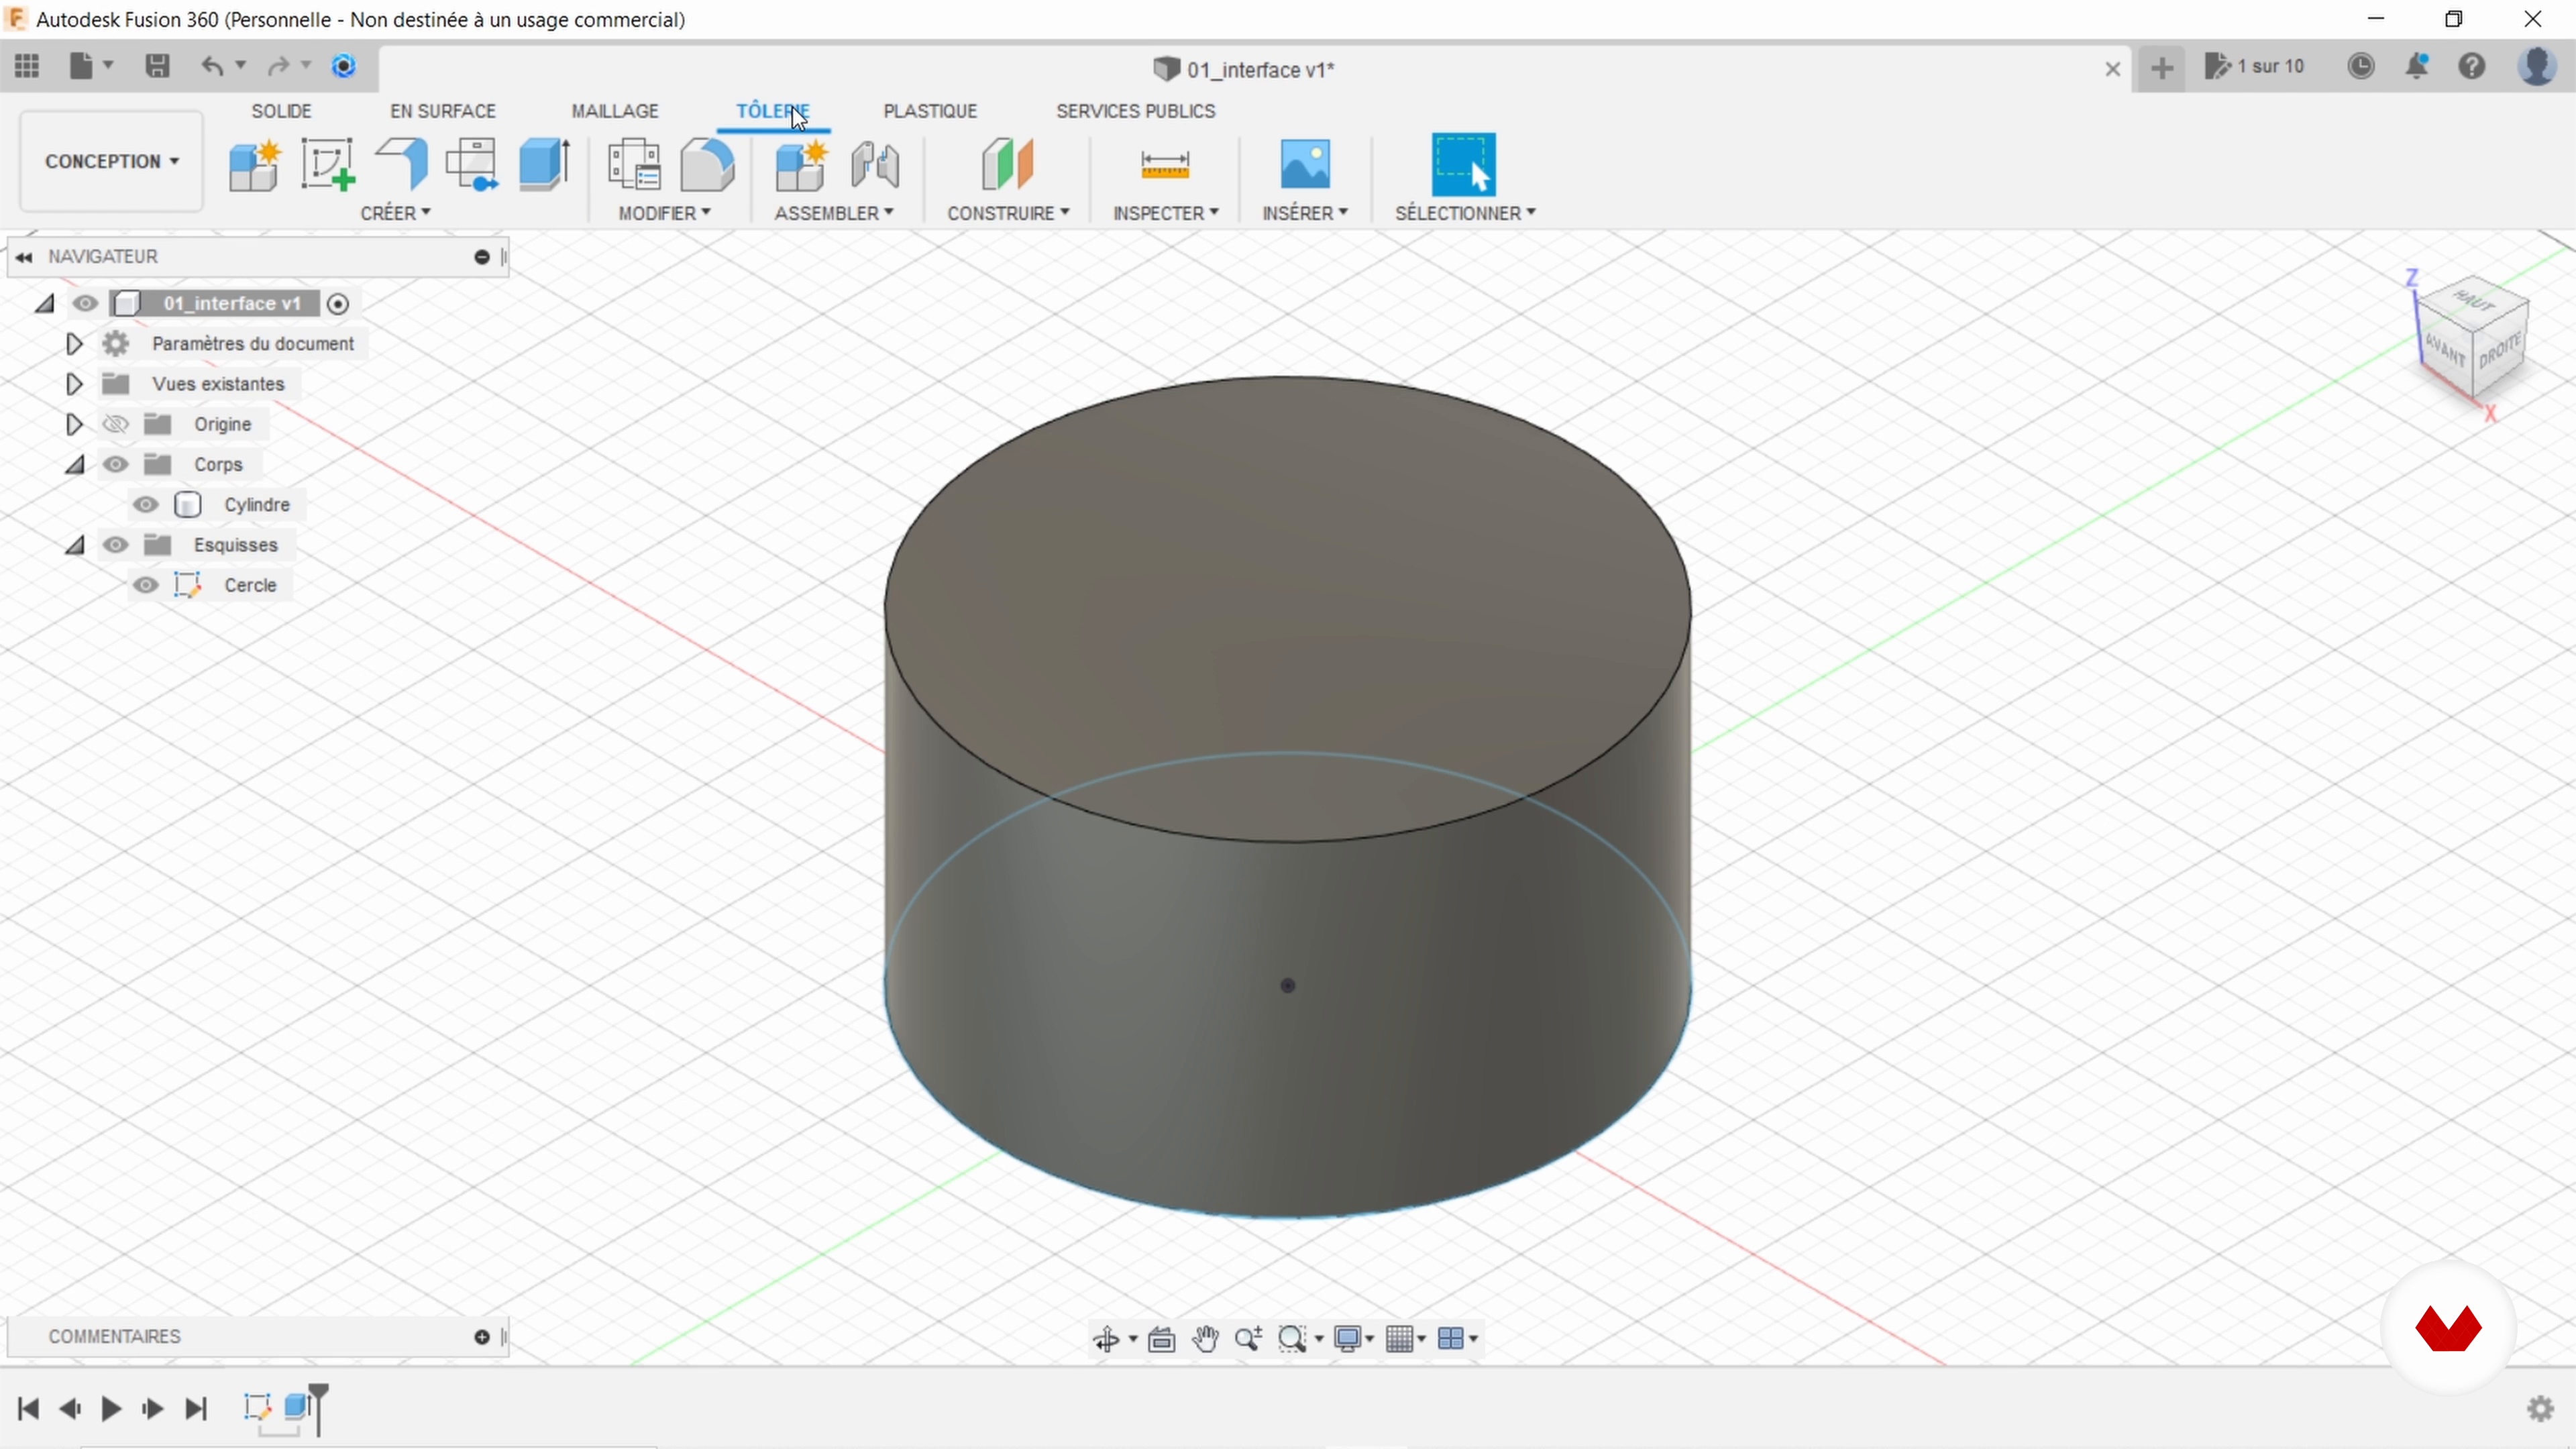Collapse the Esquisses folder
The image size is (2576, 1449).
(75, 545)
